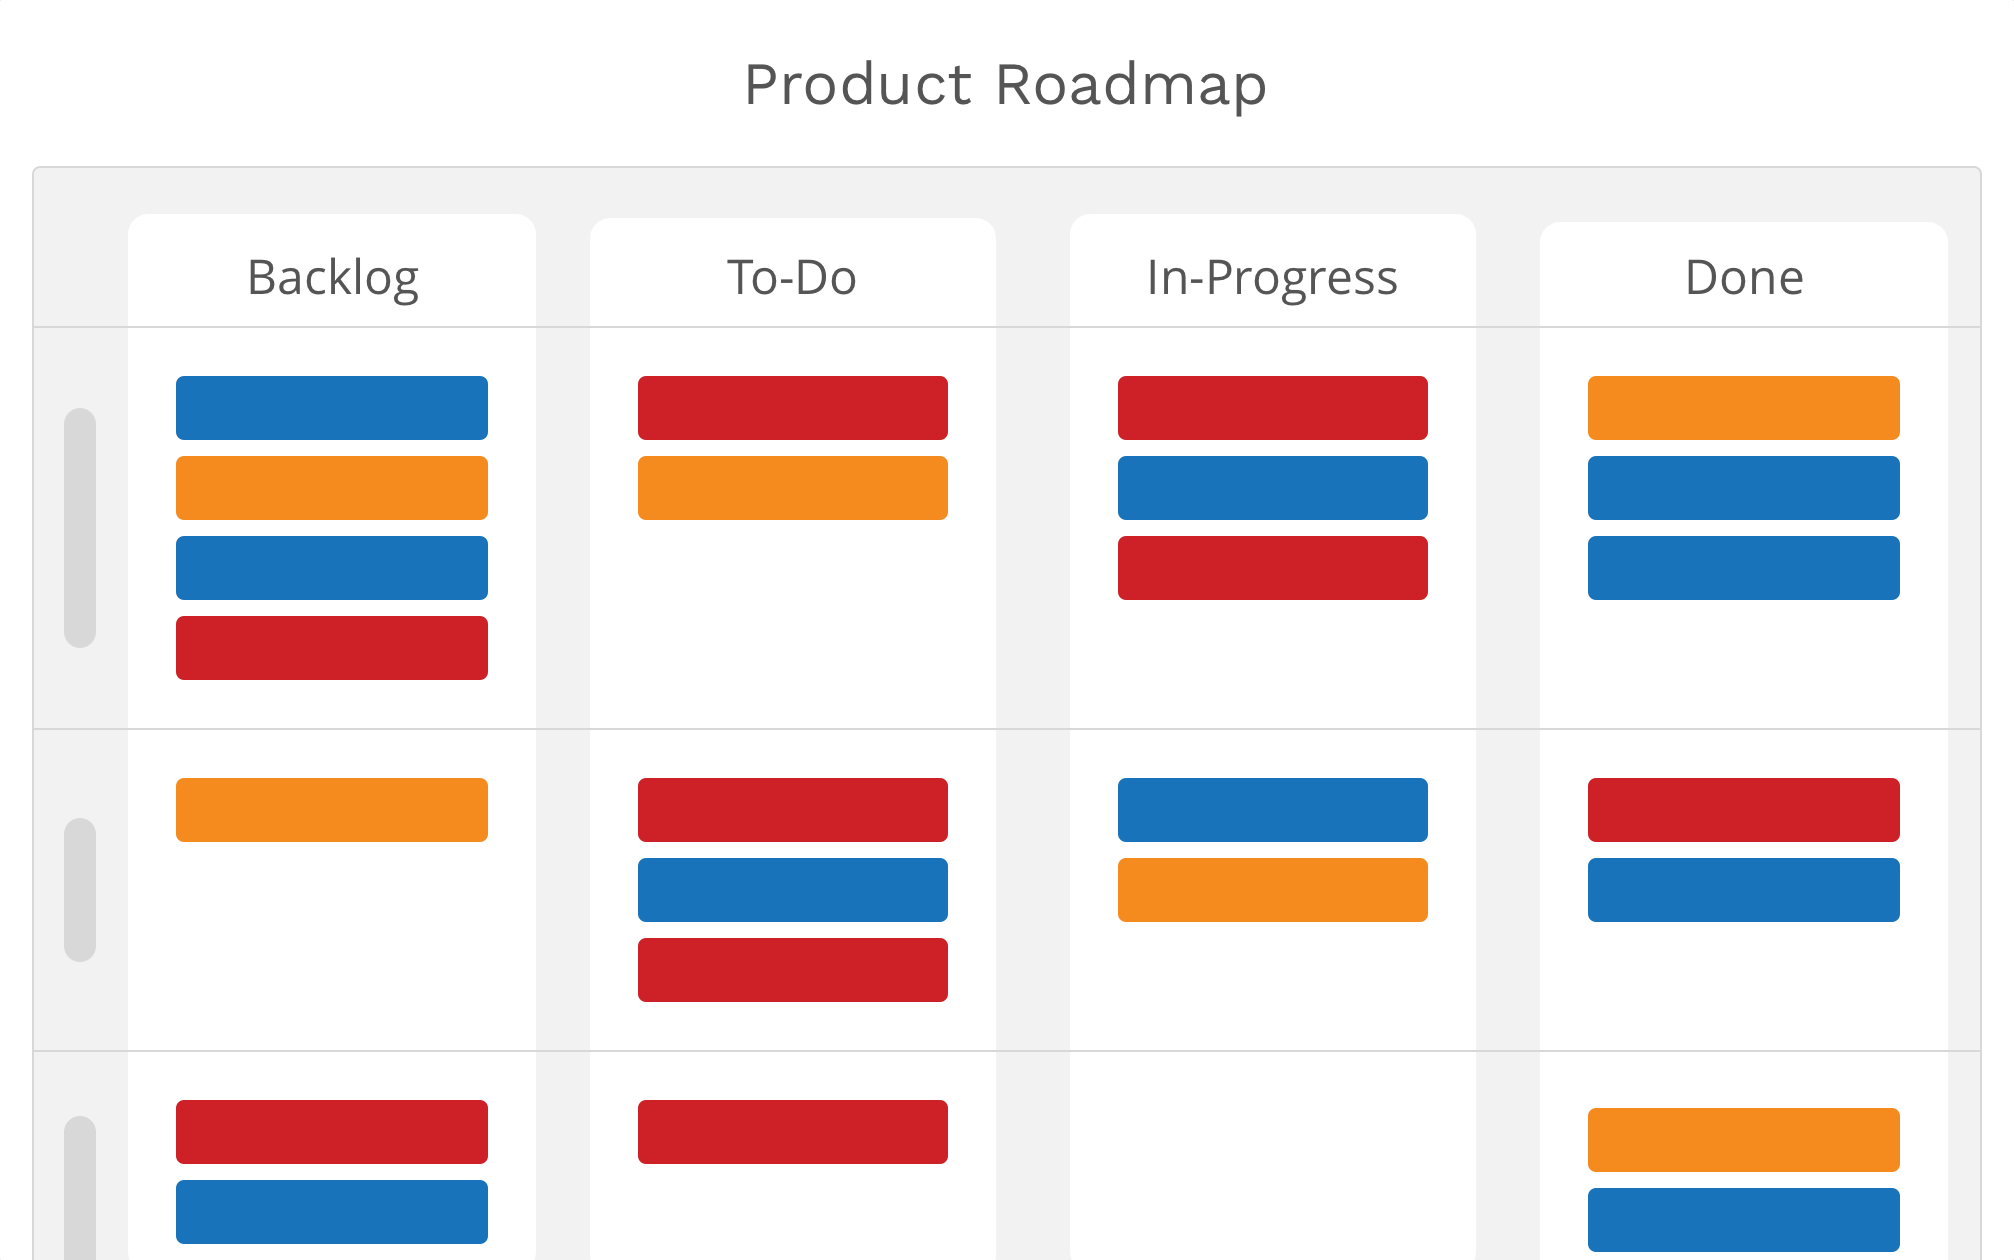The image size is (2014, 1260).
Task: Open orange card in In-Progress's second row
Action: click(1273, 890)
